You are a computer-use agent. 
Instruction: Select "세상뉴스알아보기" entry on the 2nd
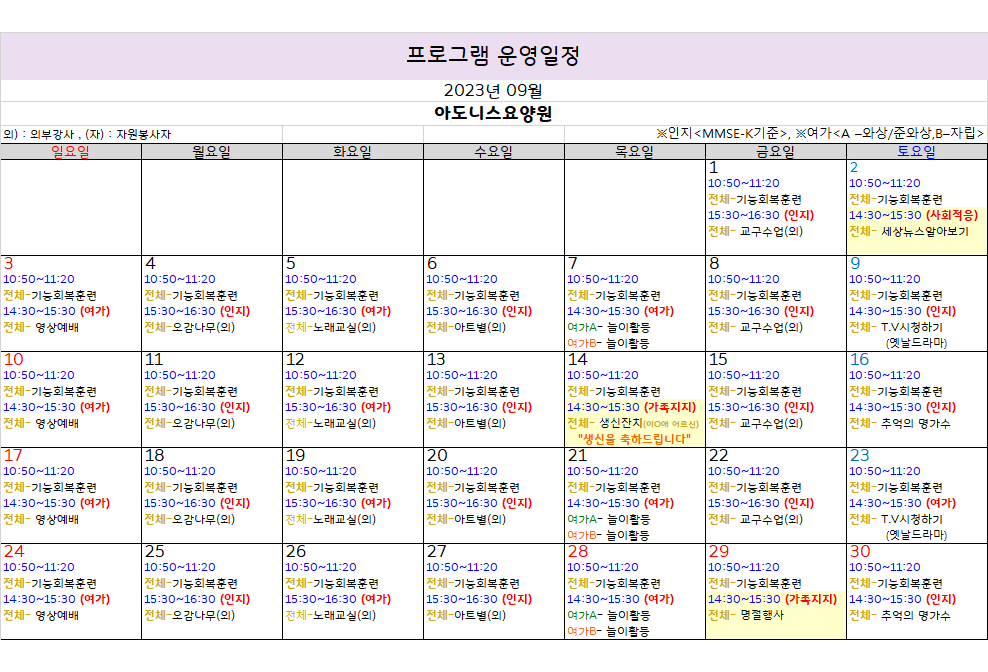coord(925,231)
